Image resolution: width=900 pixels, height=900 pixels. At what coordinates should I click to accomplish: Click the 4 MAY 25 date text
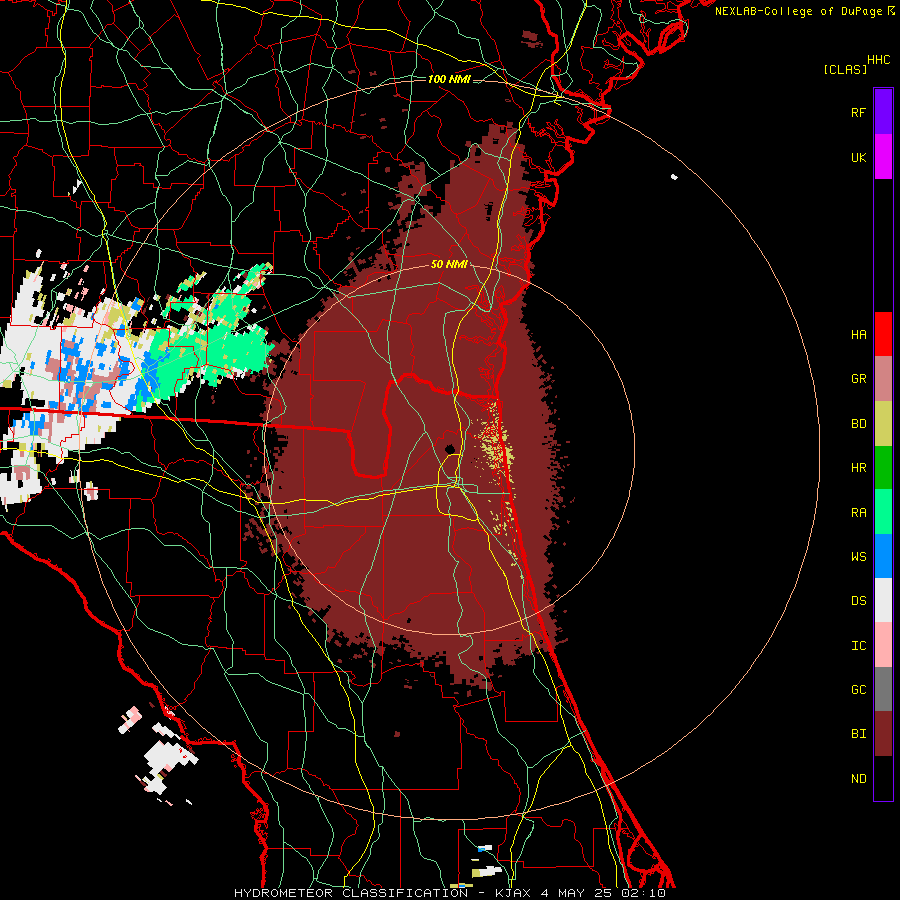(x=575, y=893)
